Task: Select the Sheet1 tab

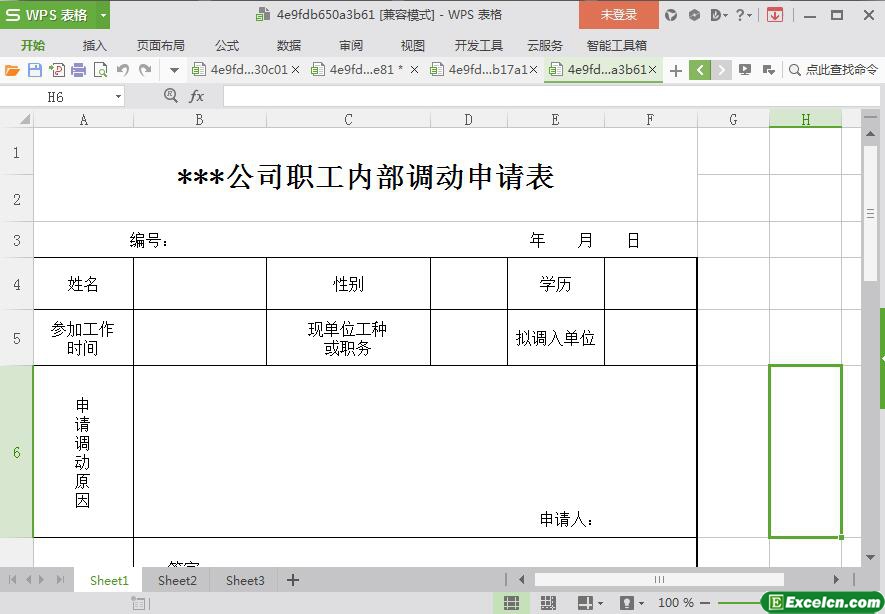Action: 109,580
